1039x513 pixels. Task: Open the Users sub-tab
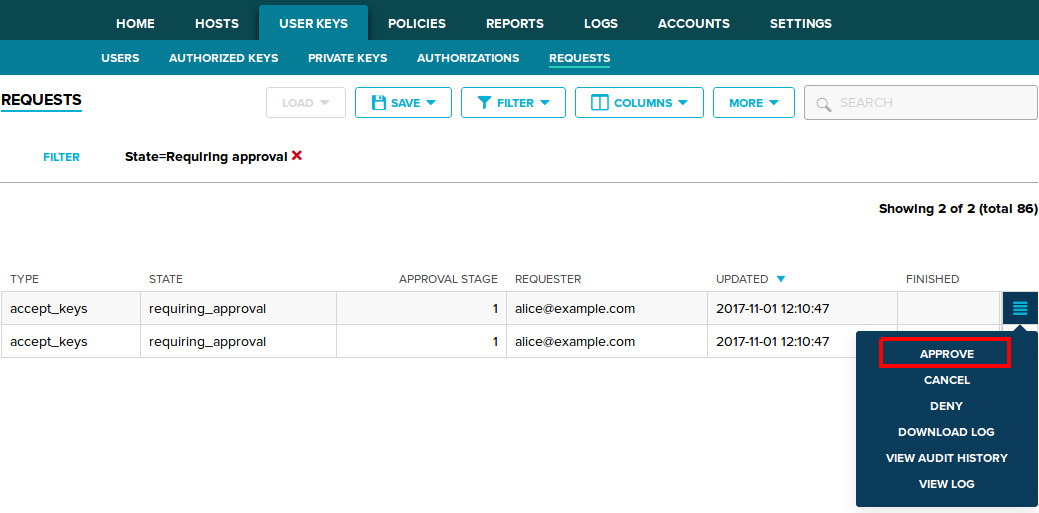pos(120,58)
